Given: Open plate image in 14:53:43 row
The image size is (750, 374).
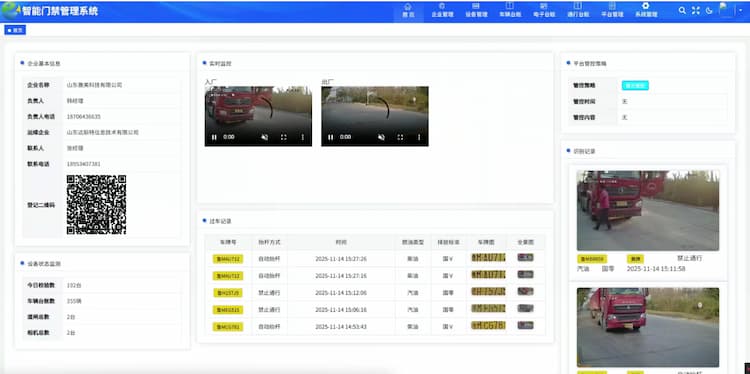Looking at the screenshot, I should pyautogui.click(x=488, y=326).
